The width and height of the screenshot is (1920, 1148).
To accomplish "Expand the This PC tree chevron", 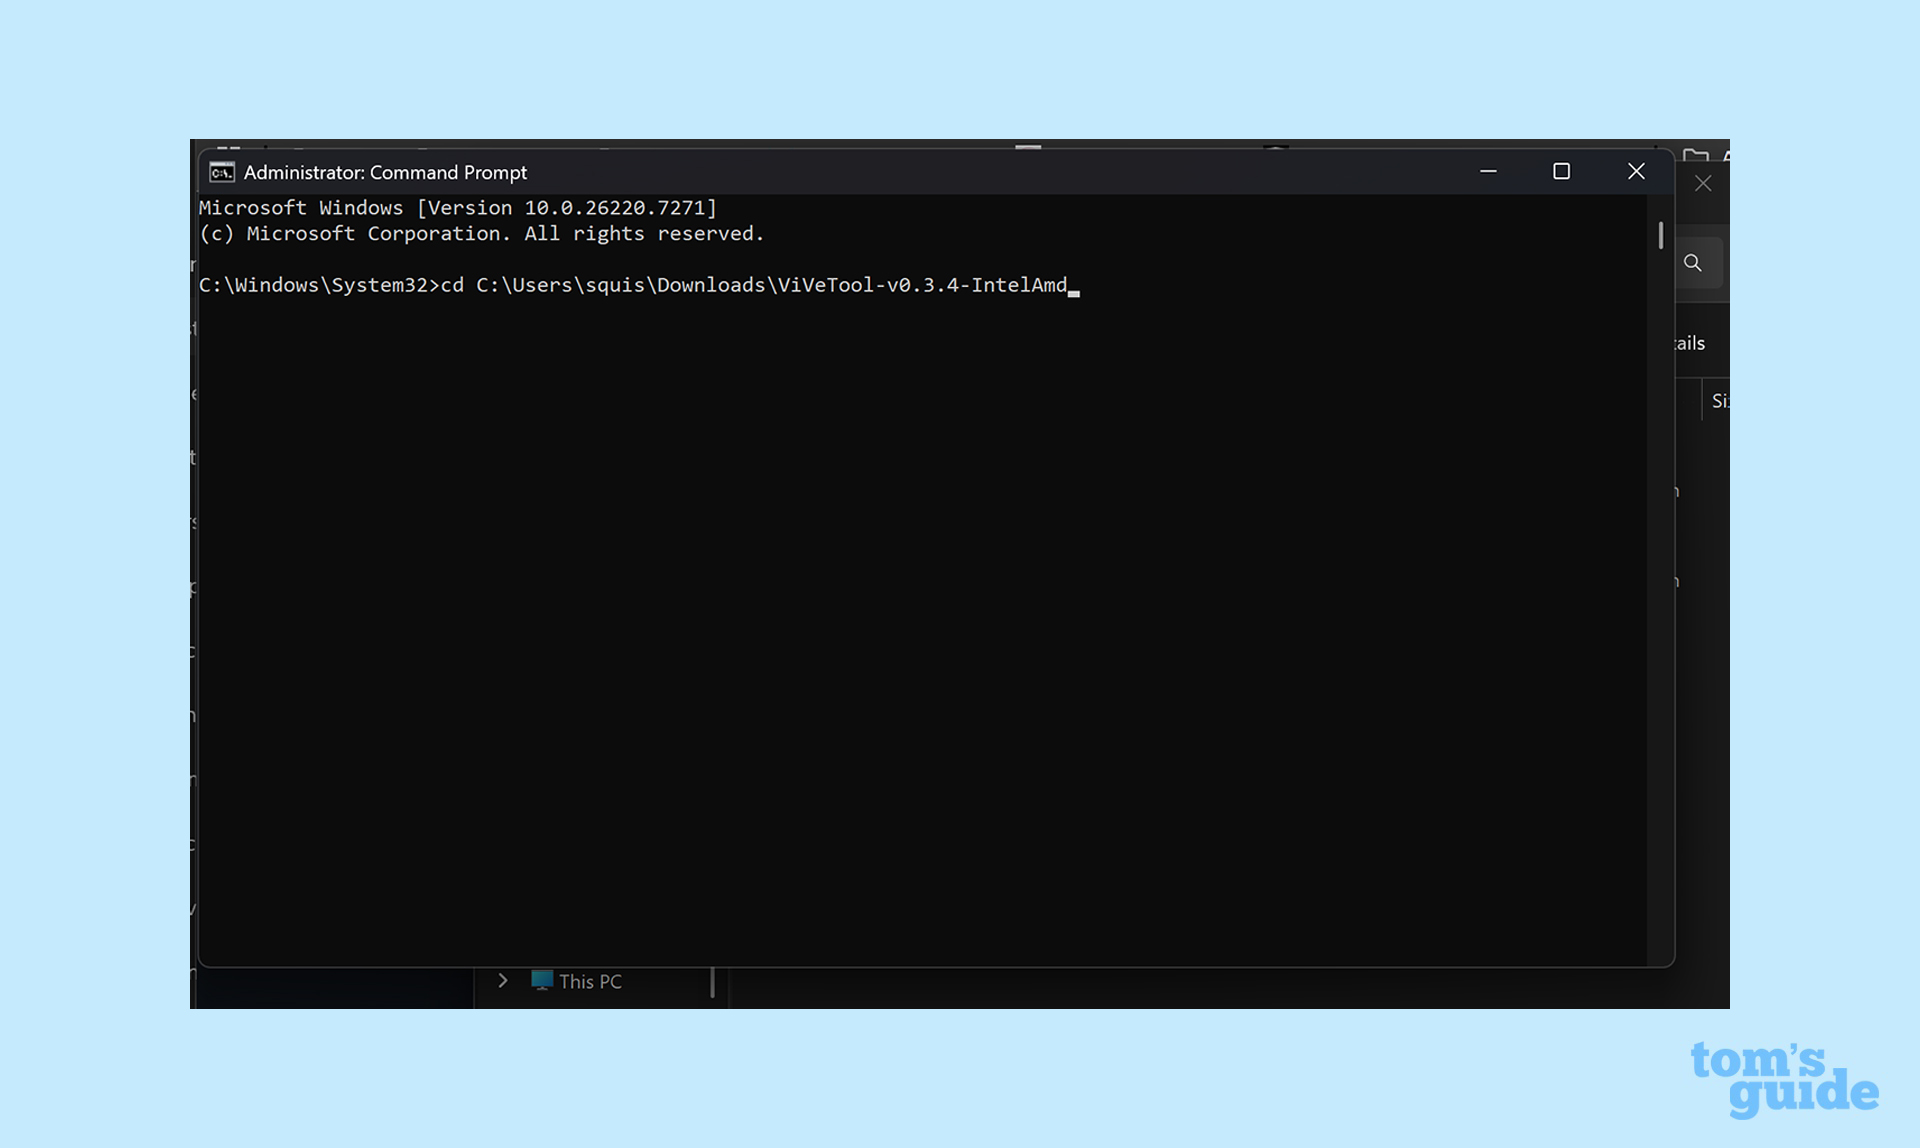I will (x=503, y=981).
